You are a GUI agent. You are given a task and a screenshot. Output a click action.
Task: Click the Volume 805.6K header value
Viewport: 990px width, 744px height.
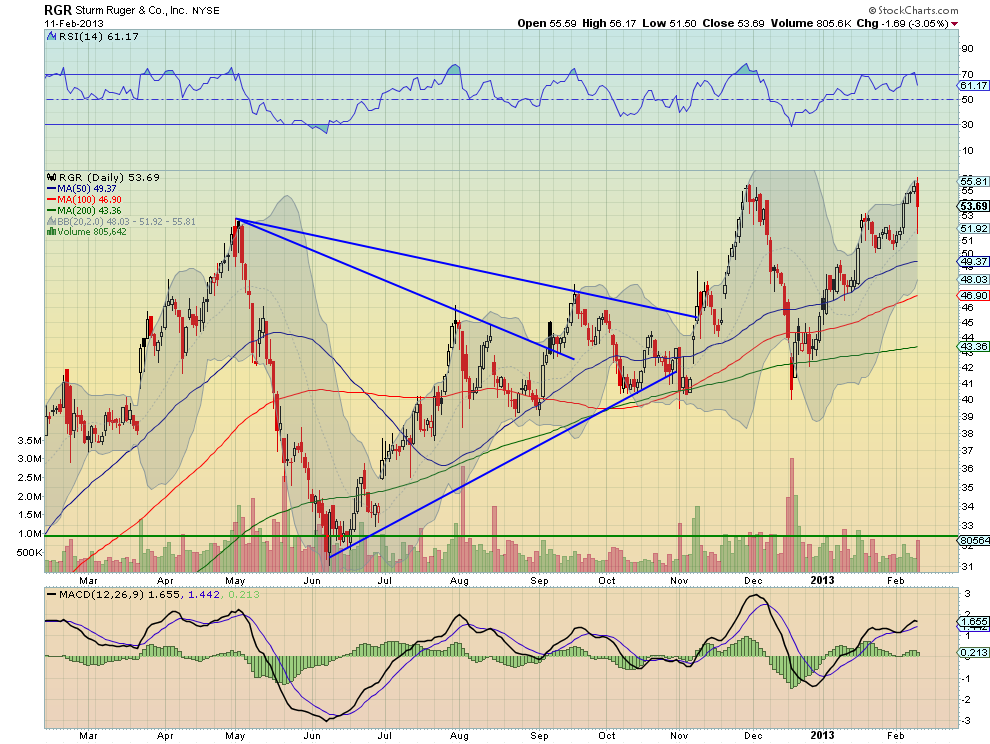(x=811, y=23)
